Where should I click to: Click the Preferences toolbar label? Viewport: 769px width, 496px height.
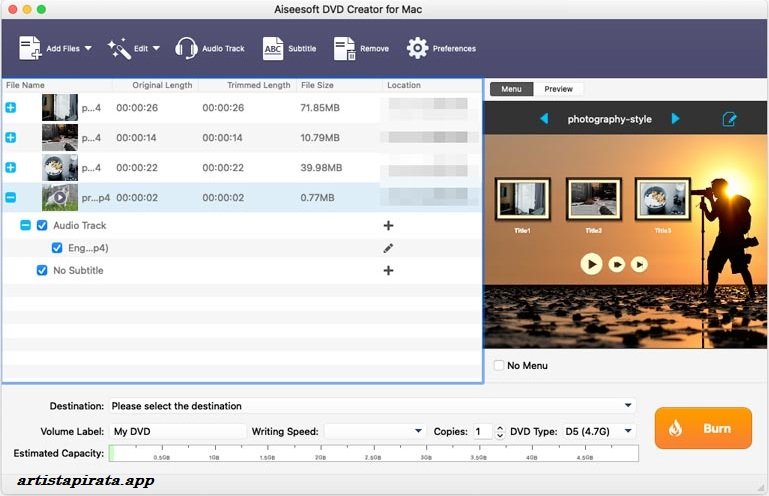click(454, 49)
